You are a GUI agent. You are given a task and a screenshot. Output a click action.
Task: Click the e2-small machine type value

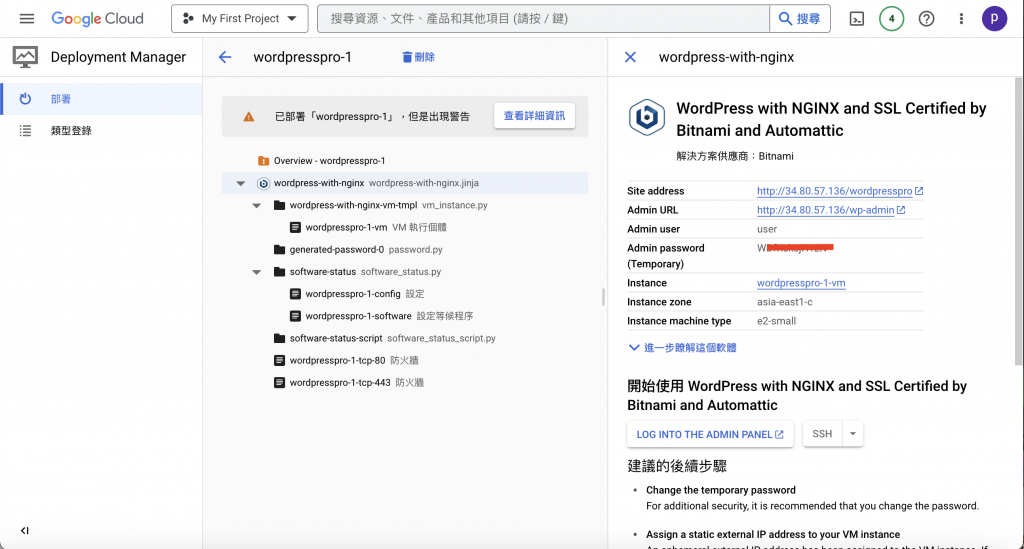pyautogui.click(x=776, y=321)
